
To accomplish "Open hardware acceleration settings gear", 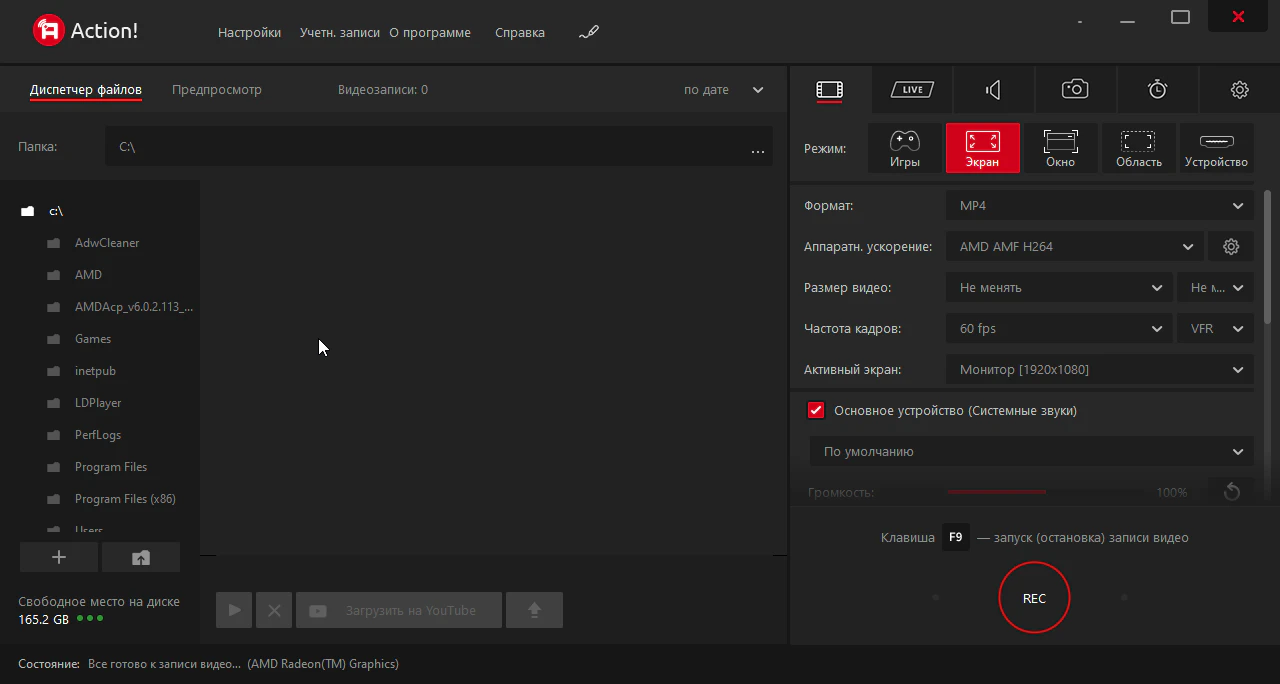I will (x=1231, y=247).
